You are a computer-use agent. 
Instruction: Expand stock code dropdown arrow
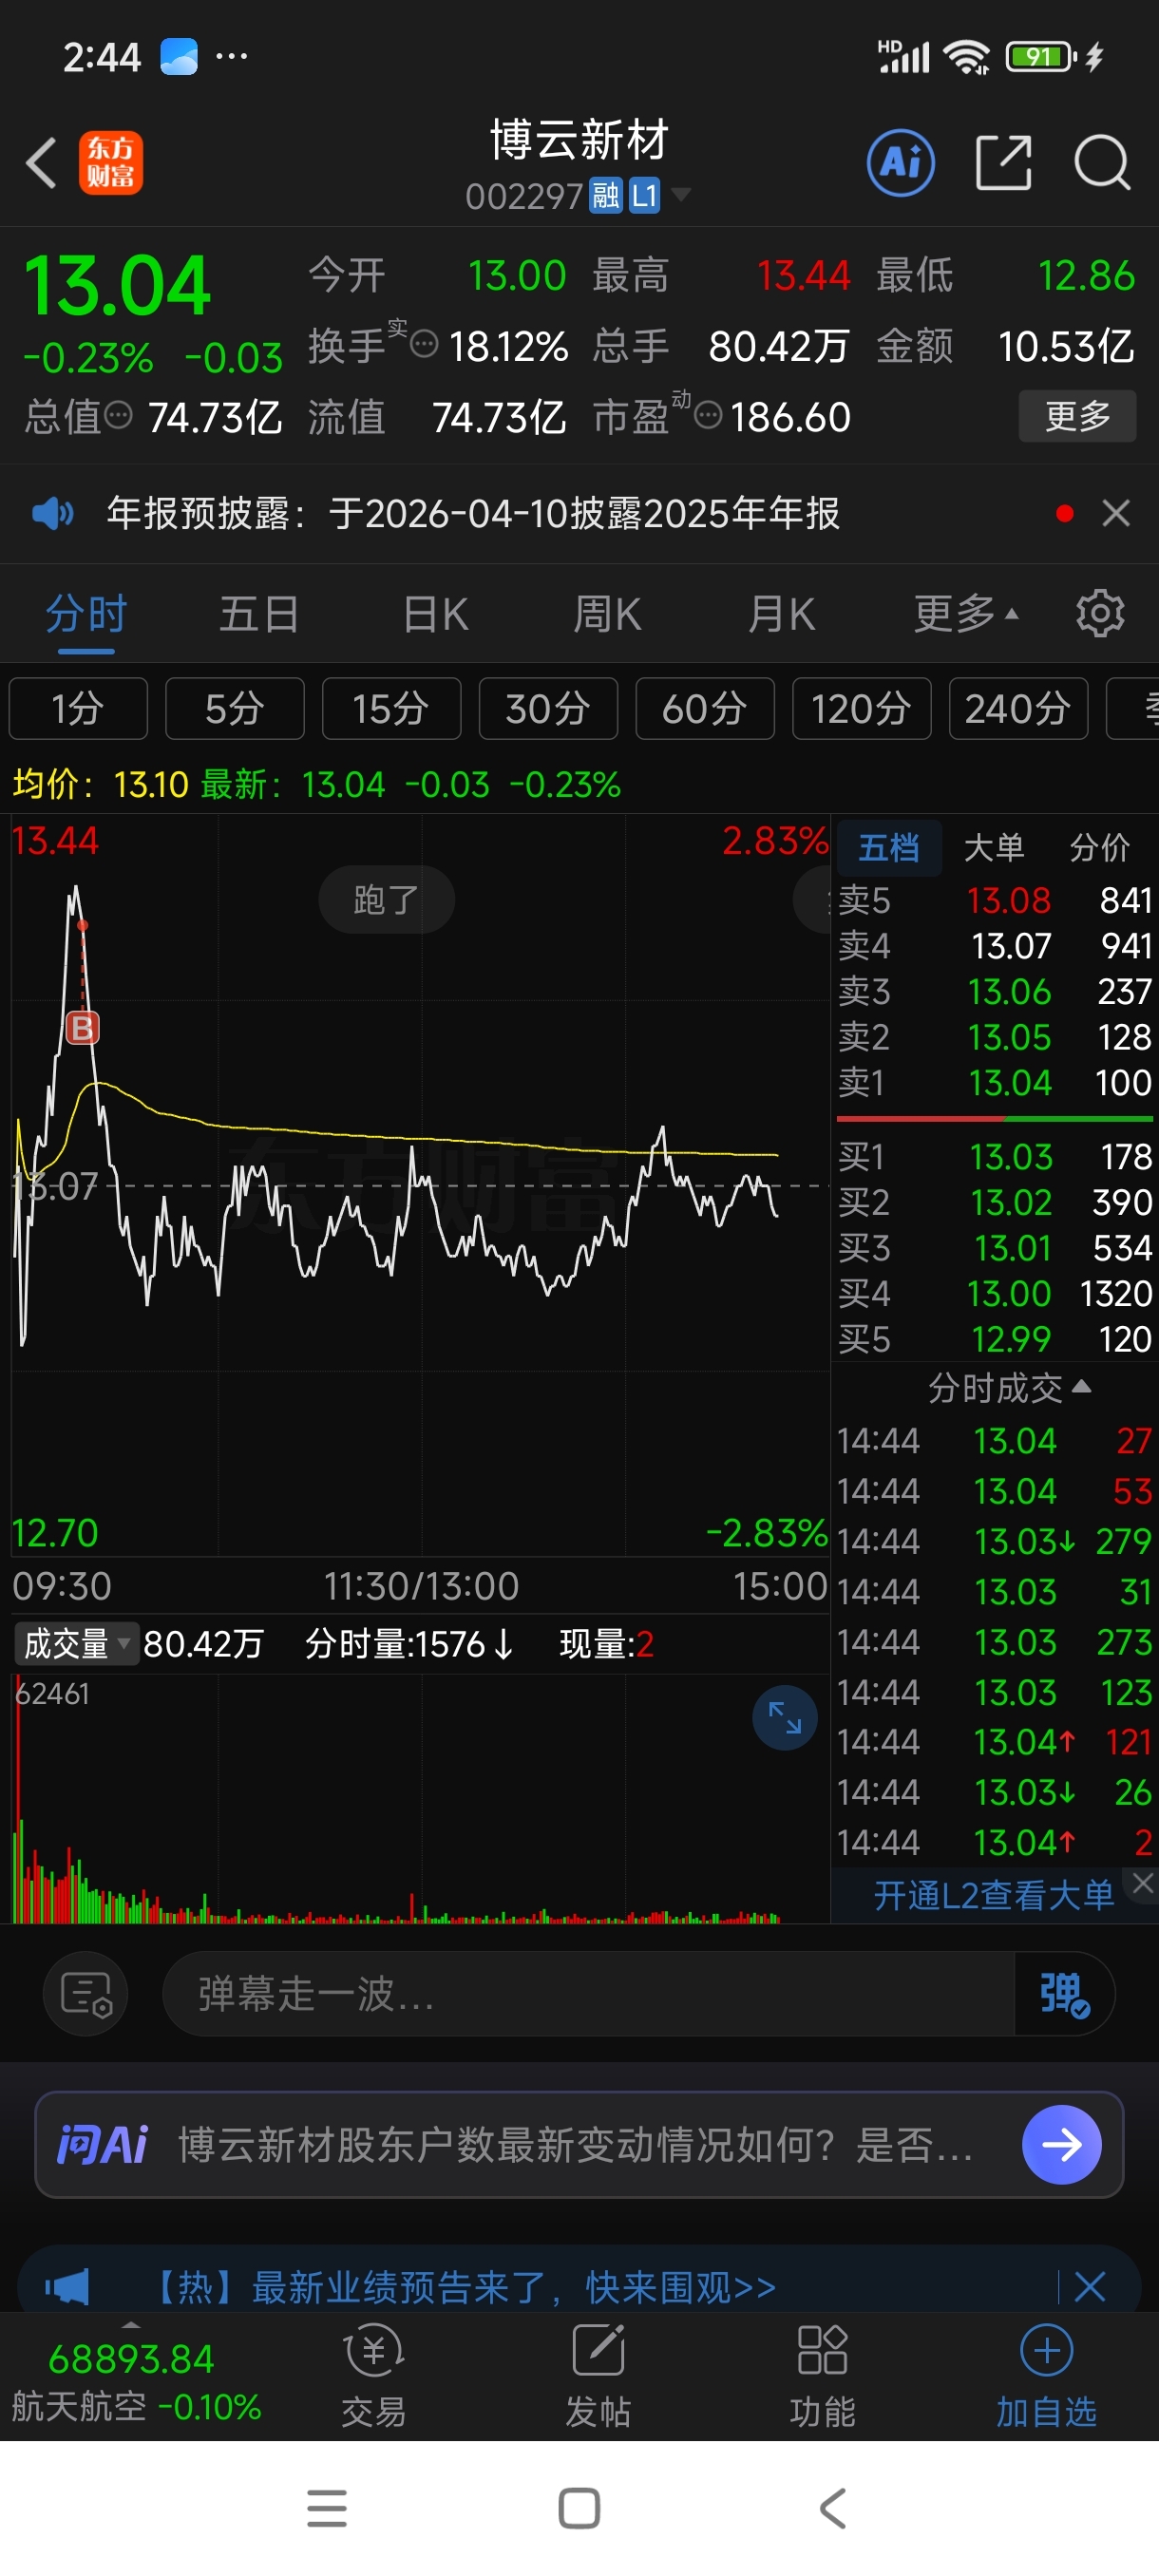point(681,193)
